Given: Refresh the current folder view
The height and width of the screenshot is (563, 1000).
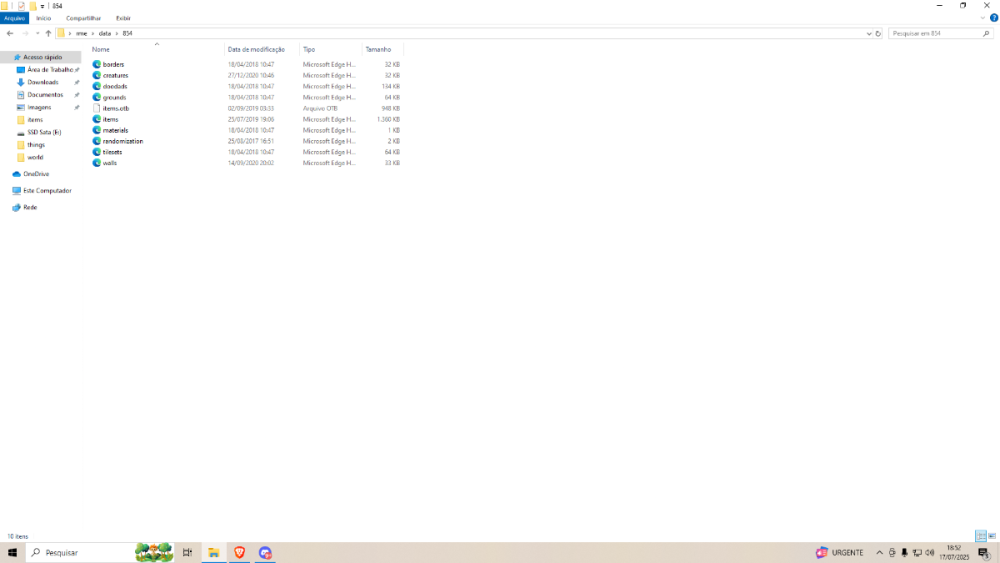Looking at the screenshot, I should point(878,33).
